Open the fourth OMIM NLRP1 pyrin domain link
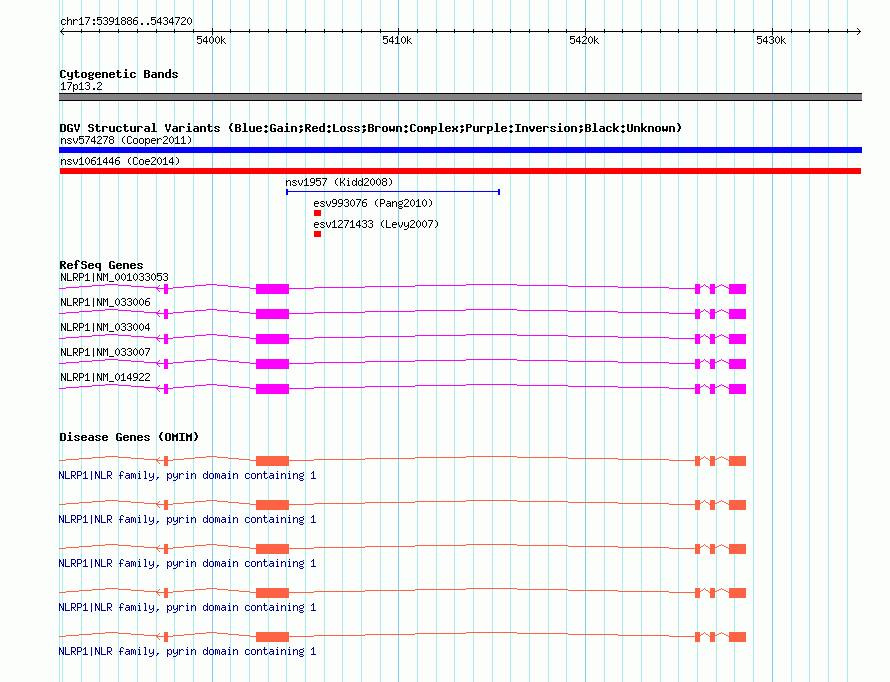The width and height of the screenshot is (890, 682). point(187,607)
